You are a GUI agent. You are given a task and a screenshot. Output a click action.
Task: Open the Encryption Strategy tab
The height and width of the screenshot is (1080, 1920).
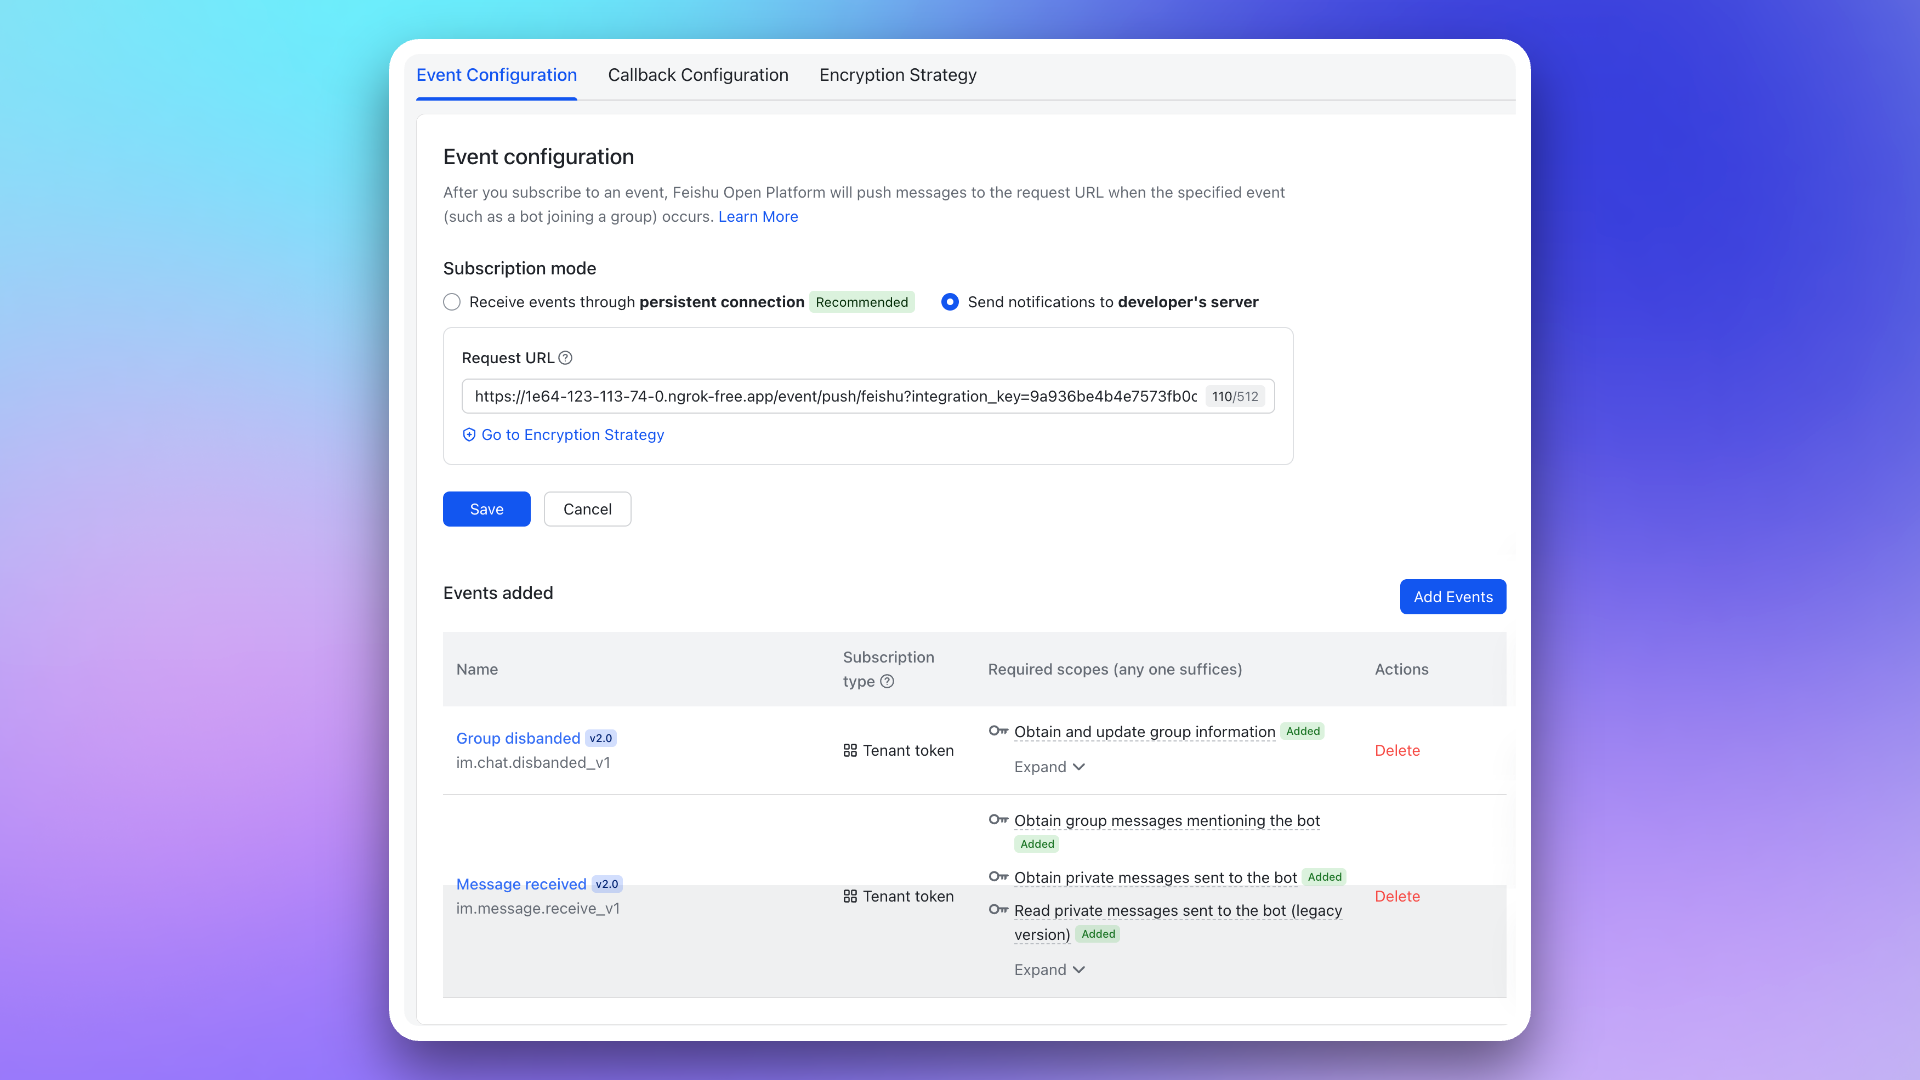pyautogui.click(x=897, y=75)
